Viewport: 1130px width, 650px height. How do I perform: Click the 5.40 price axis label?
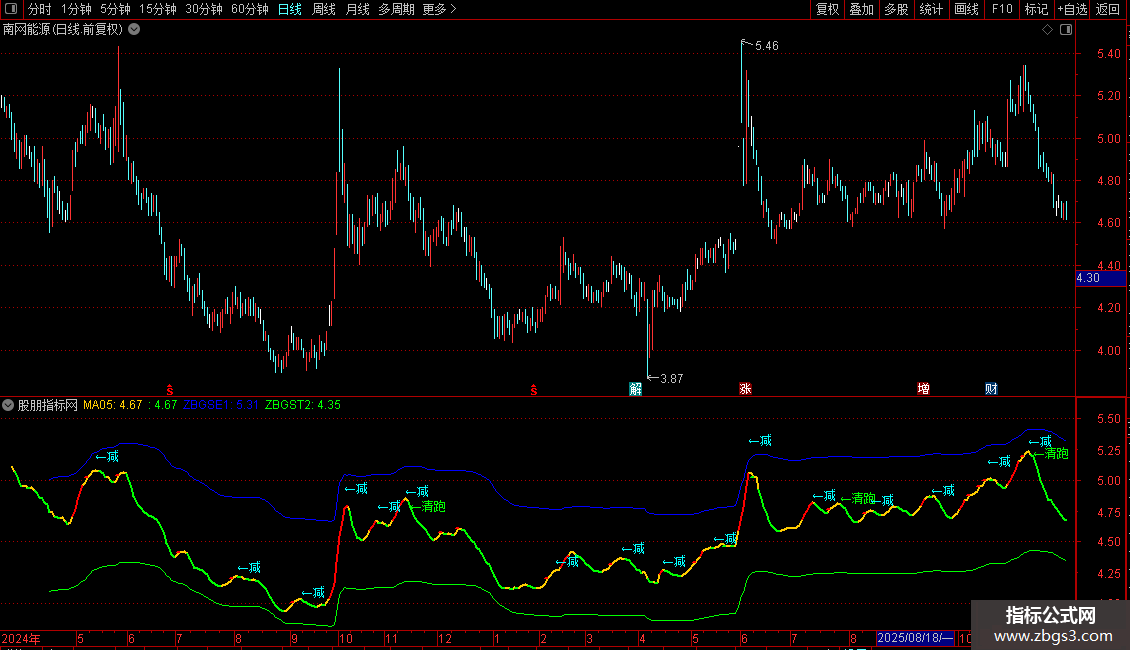(x=1108, y=54)
